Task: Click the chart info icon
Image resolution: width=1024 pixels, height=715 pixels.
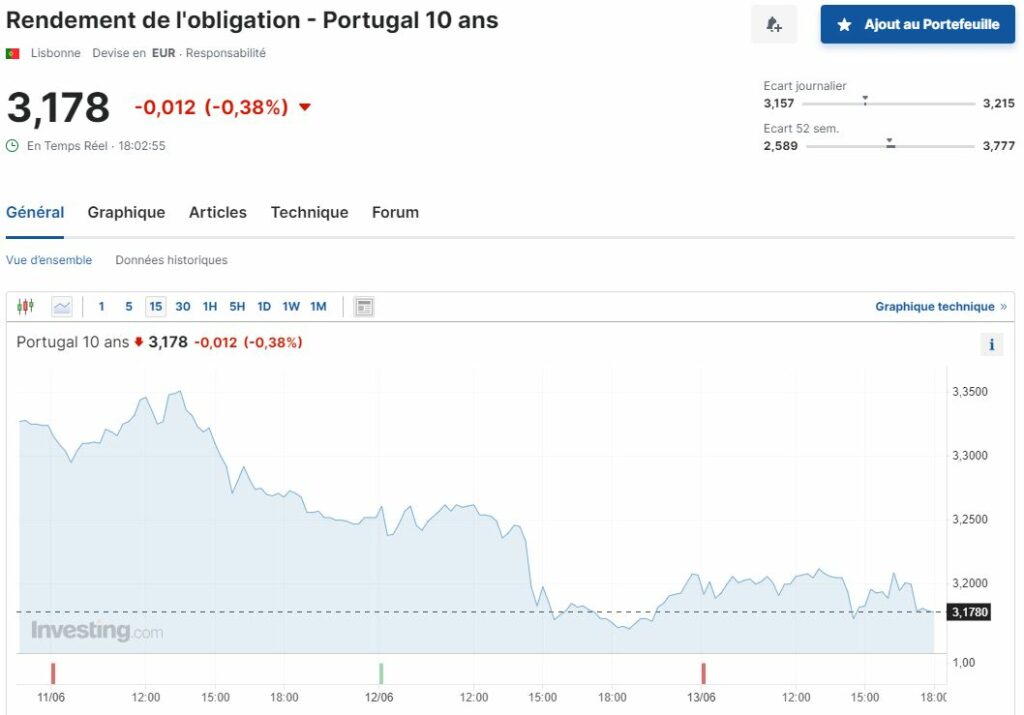Action: 991,345
